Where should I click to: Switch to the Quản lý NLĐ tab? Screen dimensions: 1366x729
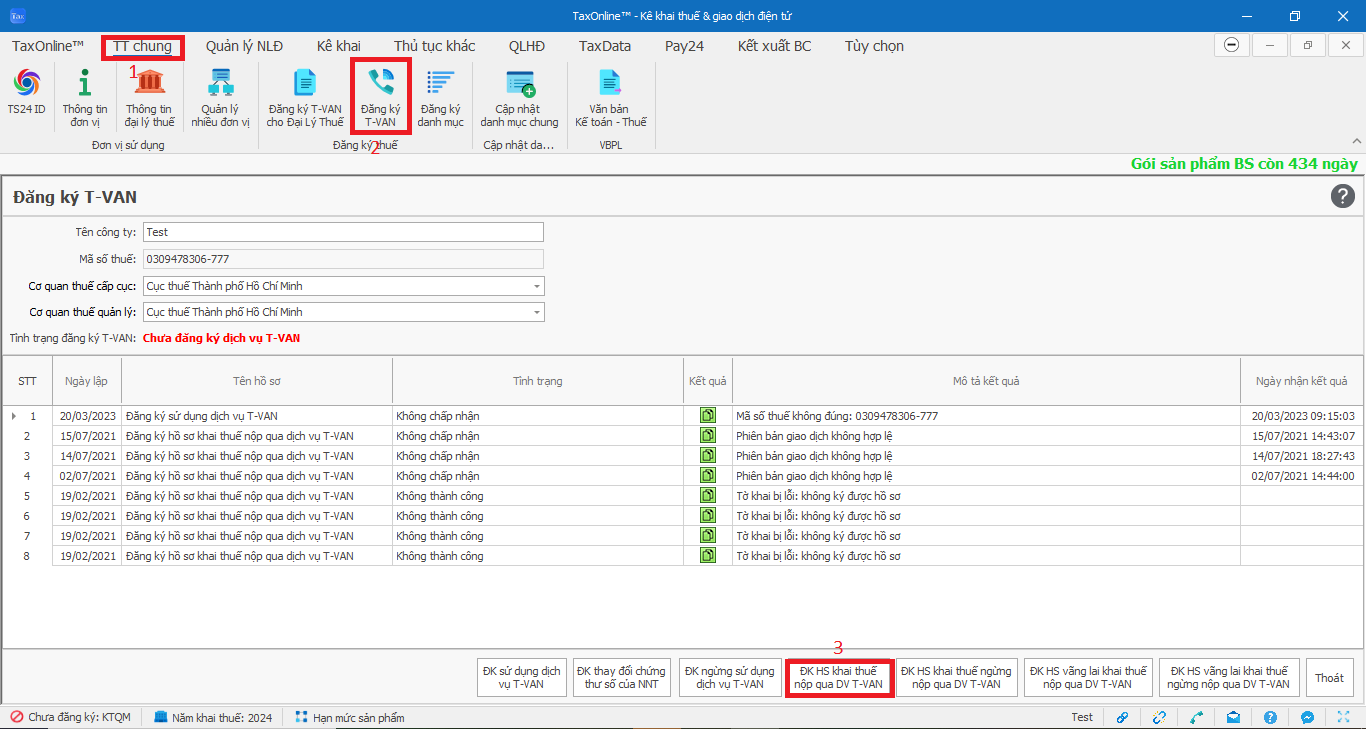[x=244, y=46]
